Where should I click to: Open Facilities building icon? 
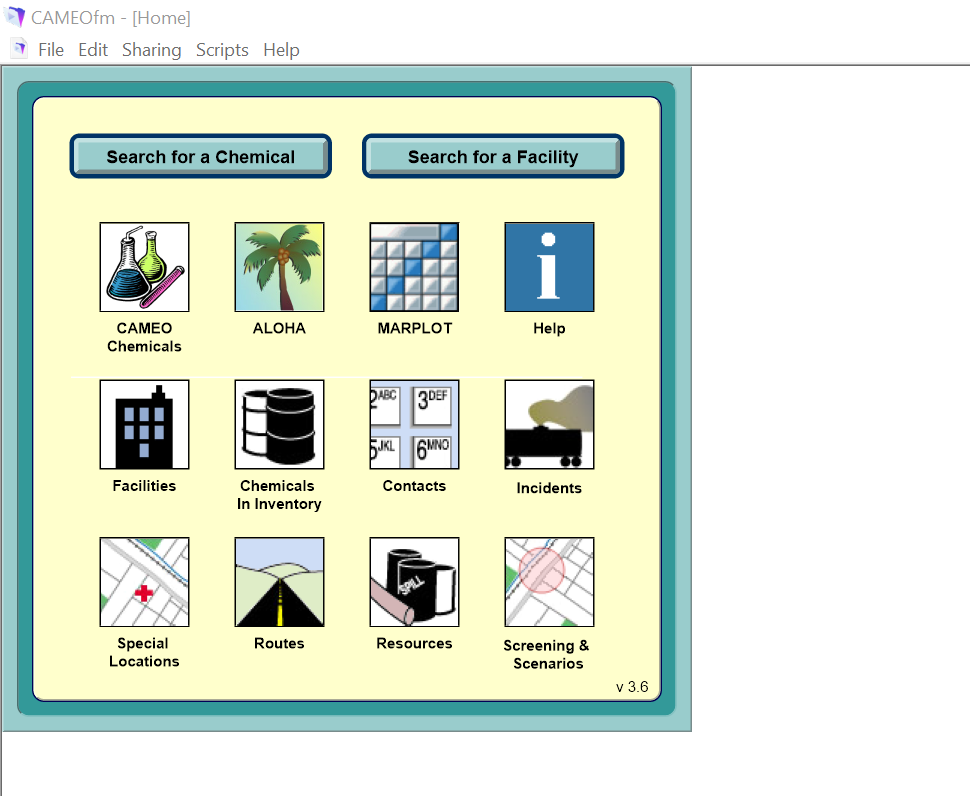pyautogui.click(x=144, y=424)
